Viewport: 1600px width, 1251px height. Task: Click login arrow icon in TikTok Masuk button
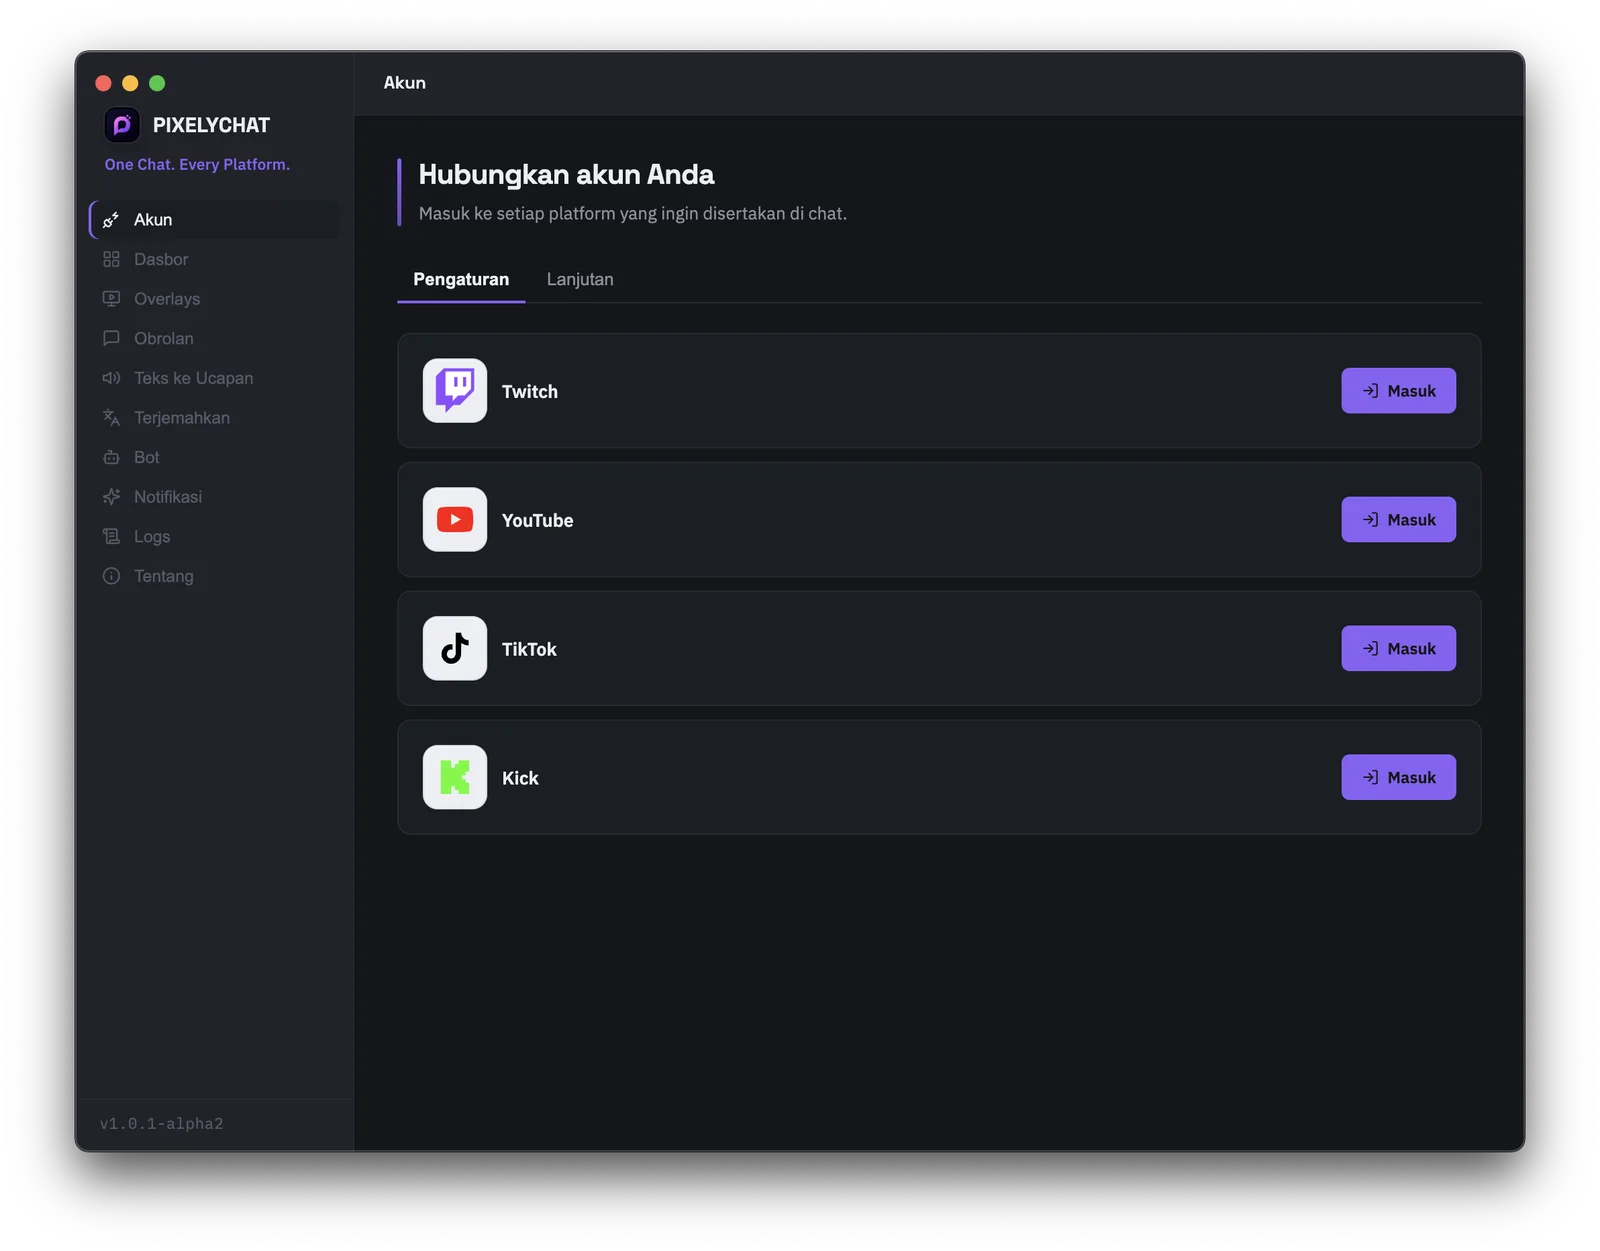[x=1371, y=649]
